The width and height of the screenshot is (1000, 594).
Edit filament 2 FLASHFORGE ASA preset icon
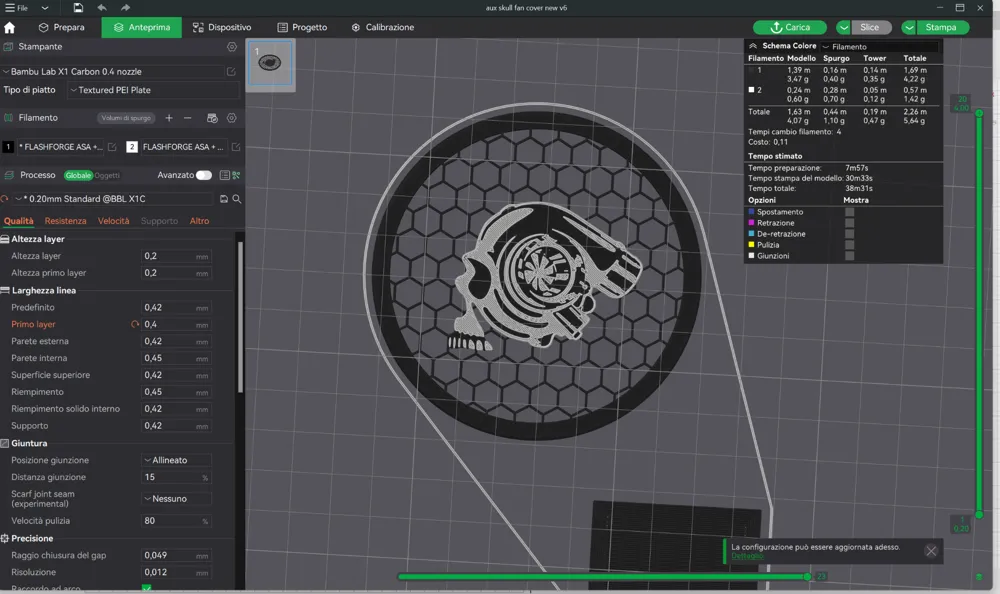tap(235, 147)
